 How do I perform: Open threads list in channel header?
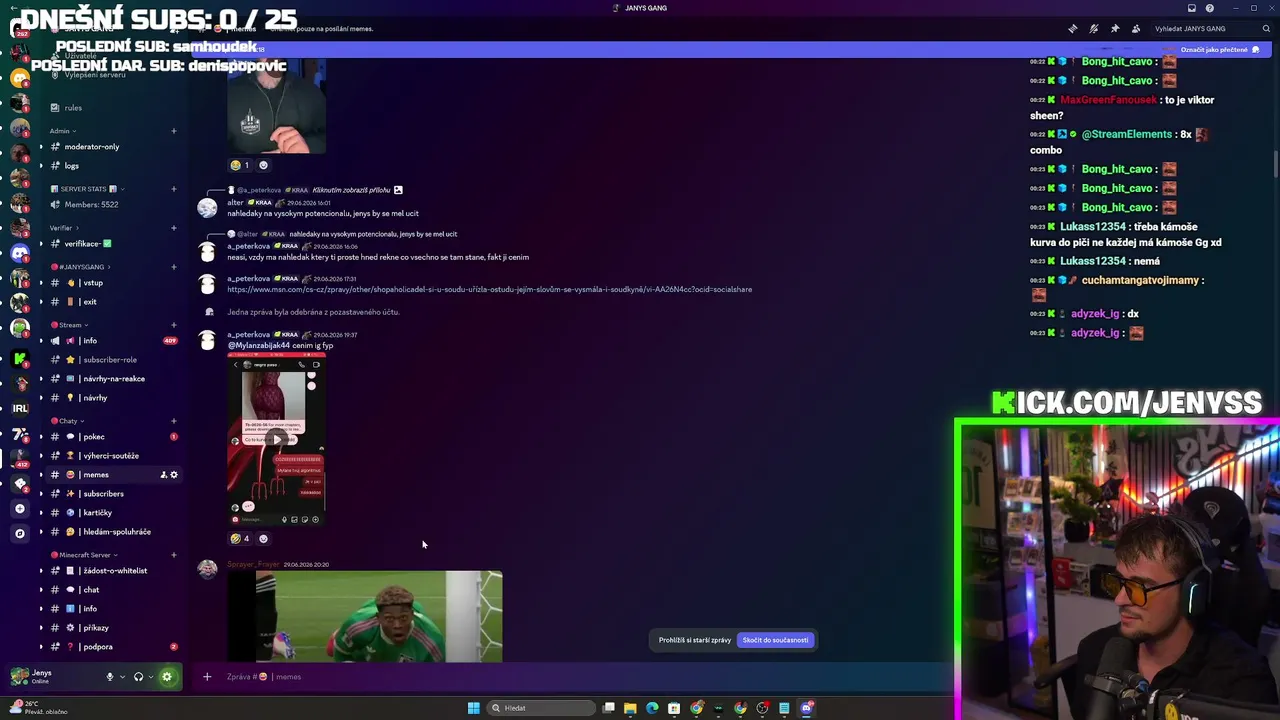click(1073, 29)
